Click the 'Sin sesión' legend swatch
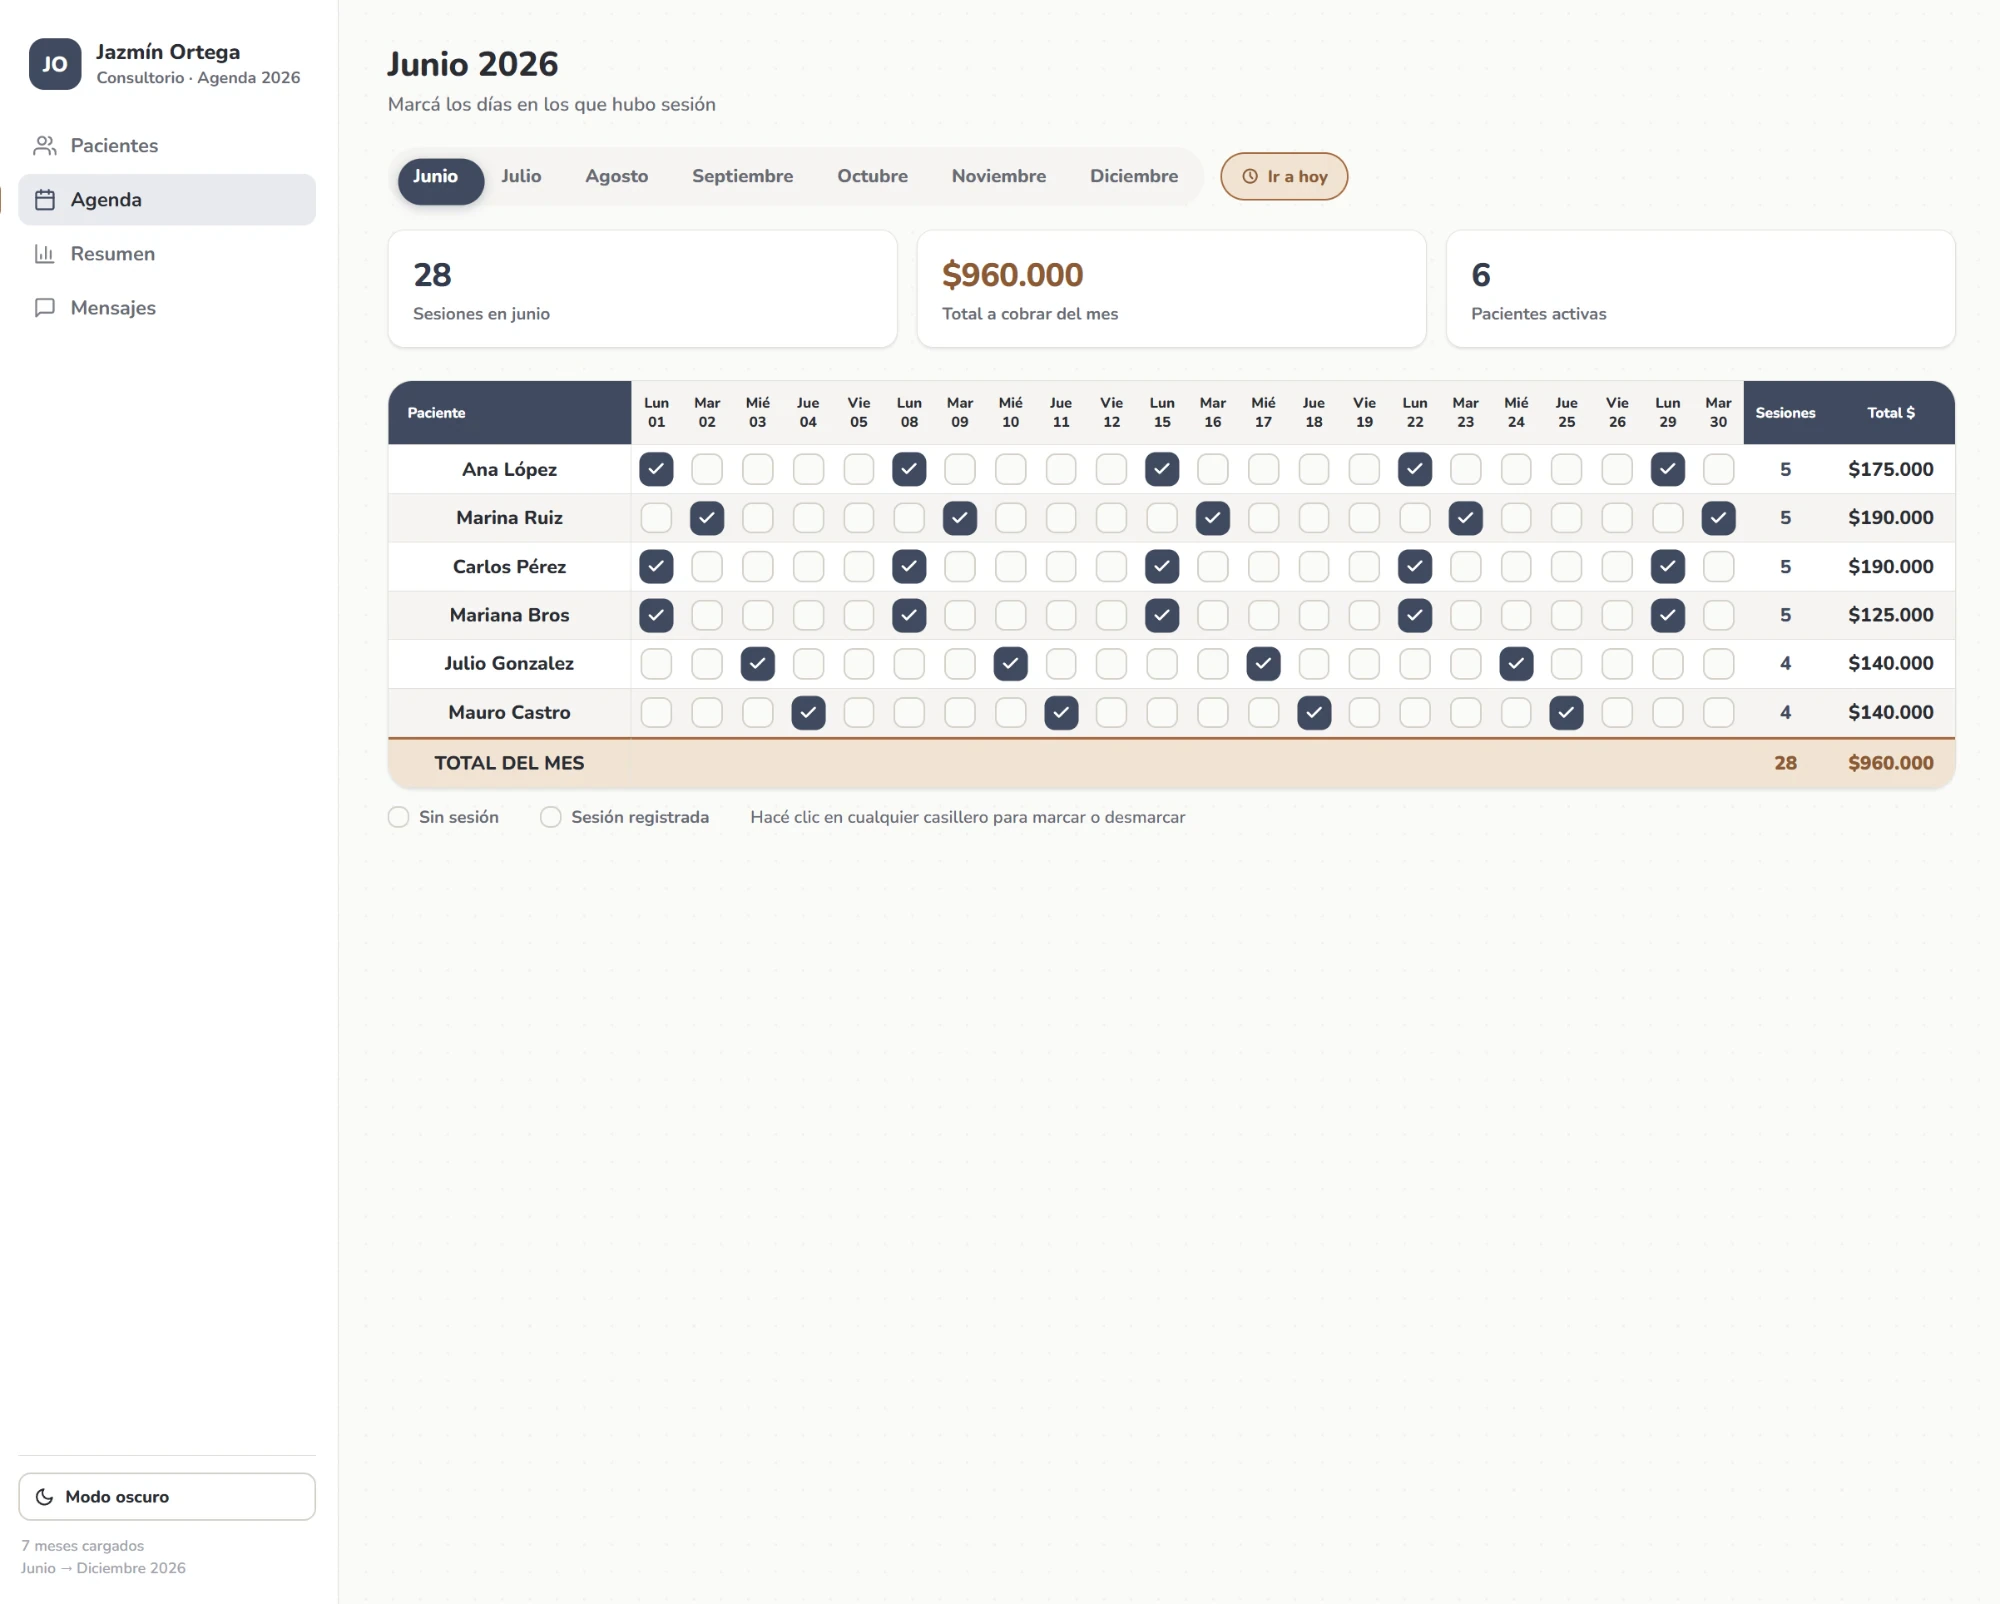The image size is (2000, 1604). 398,818
